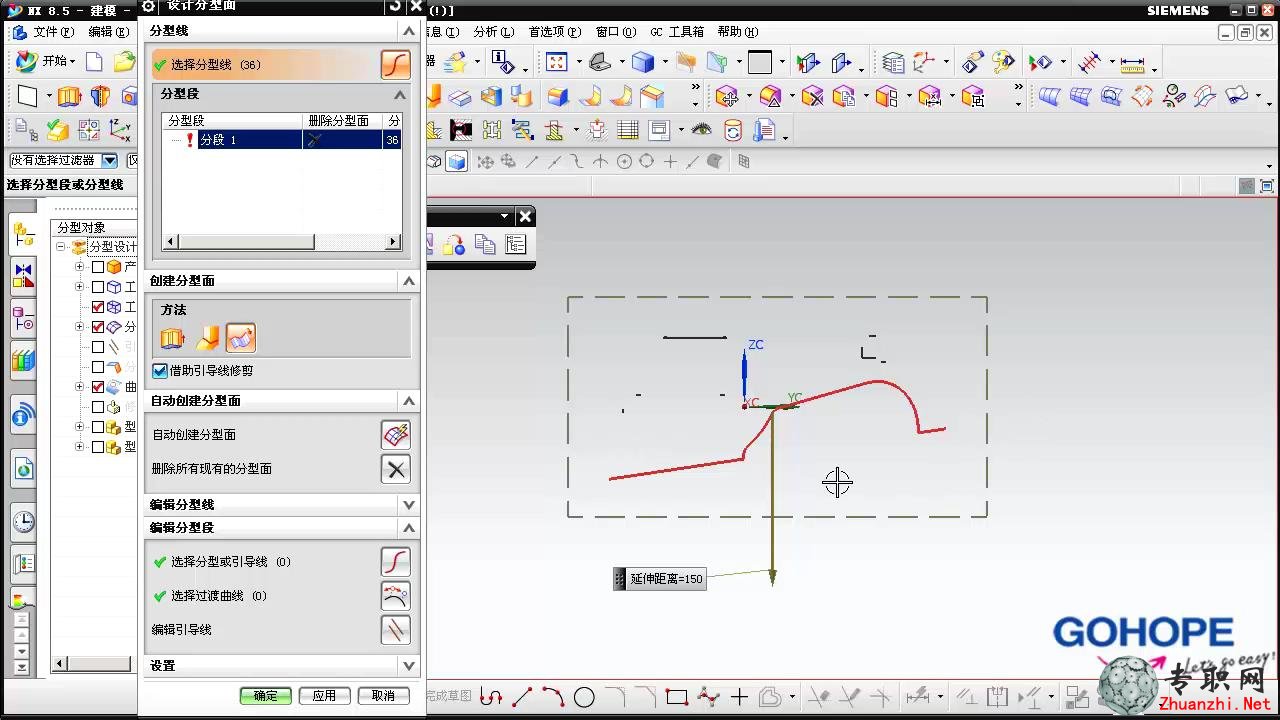Collapse the parting design tree root node
This screenshot has width=1280, height=720.
[x=61, y=247]
